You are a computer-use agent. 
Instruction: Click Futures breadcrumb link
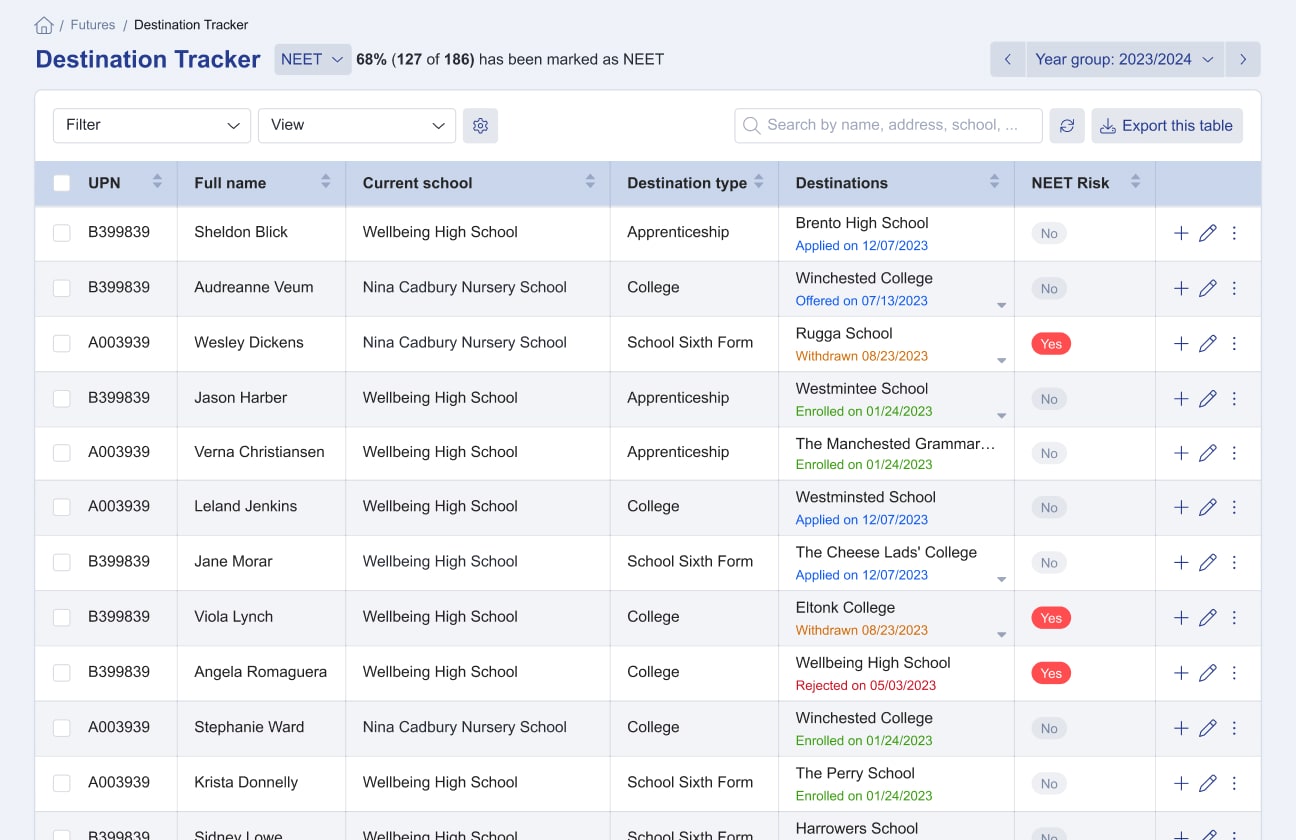point(93,25)
